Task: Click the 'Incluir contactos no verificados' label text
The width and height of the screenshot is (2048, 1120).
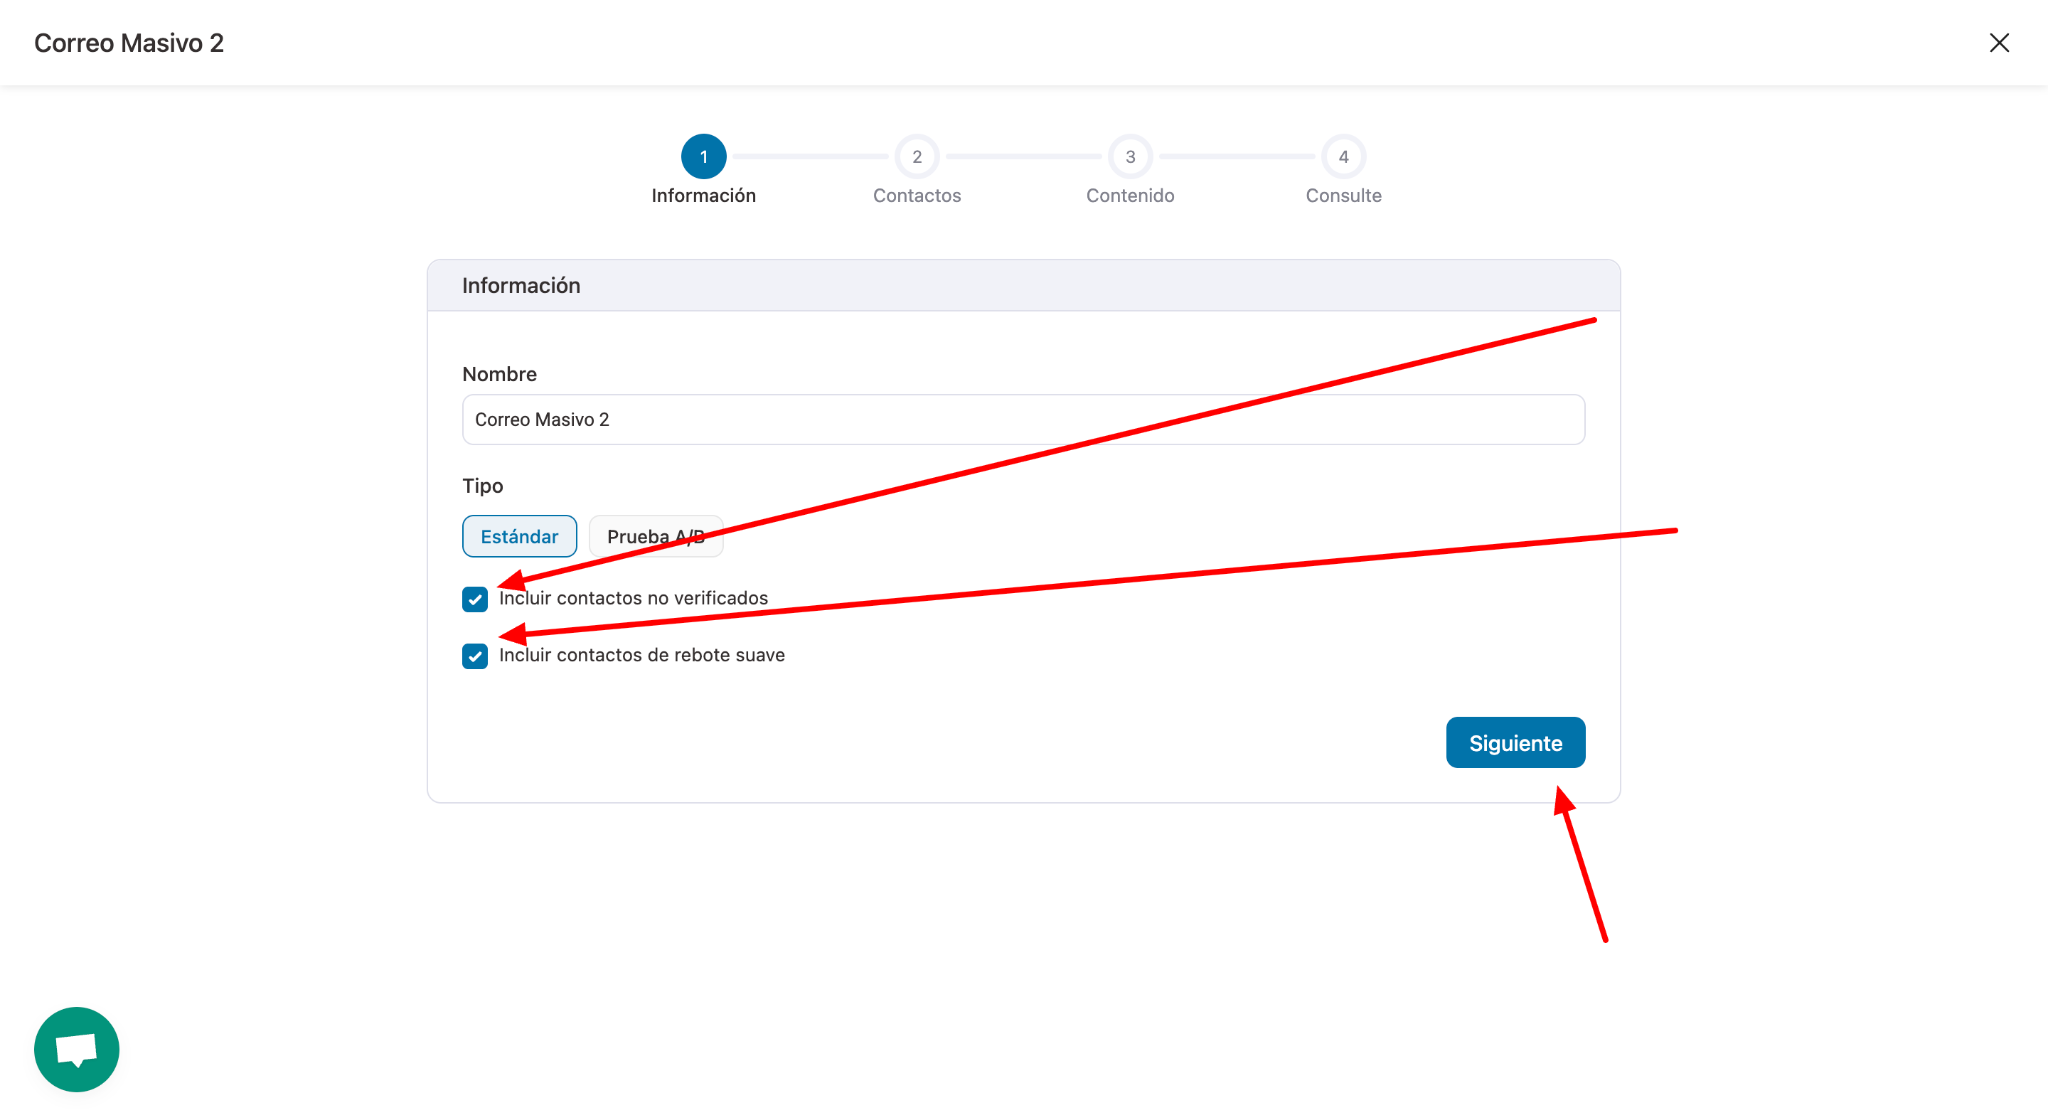Action: [633, 598]
